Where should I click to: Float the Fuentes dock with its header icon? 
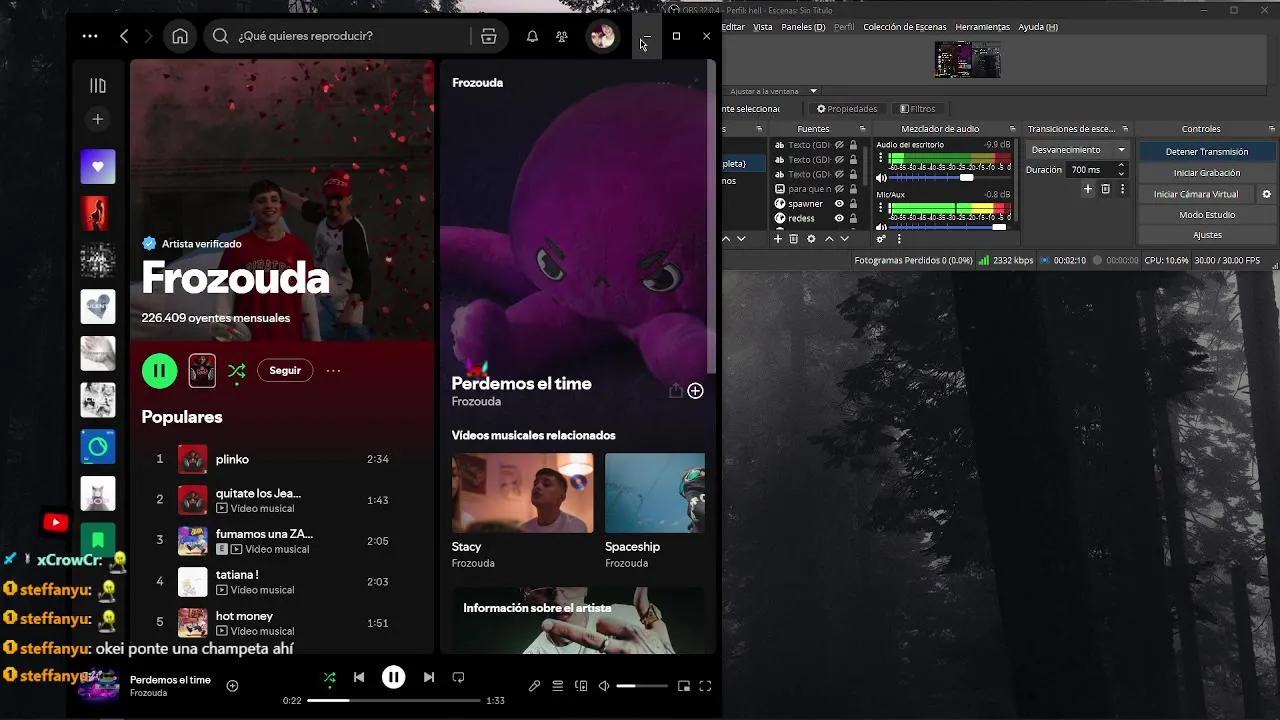[862, 128]
